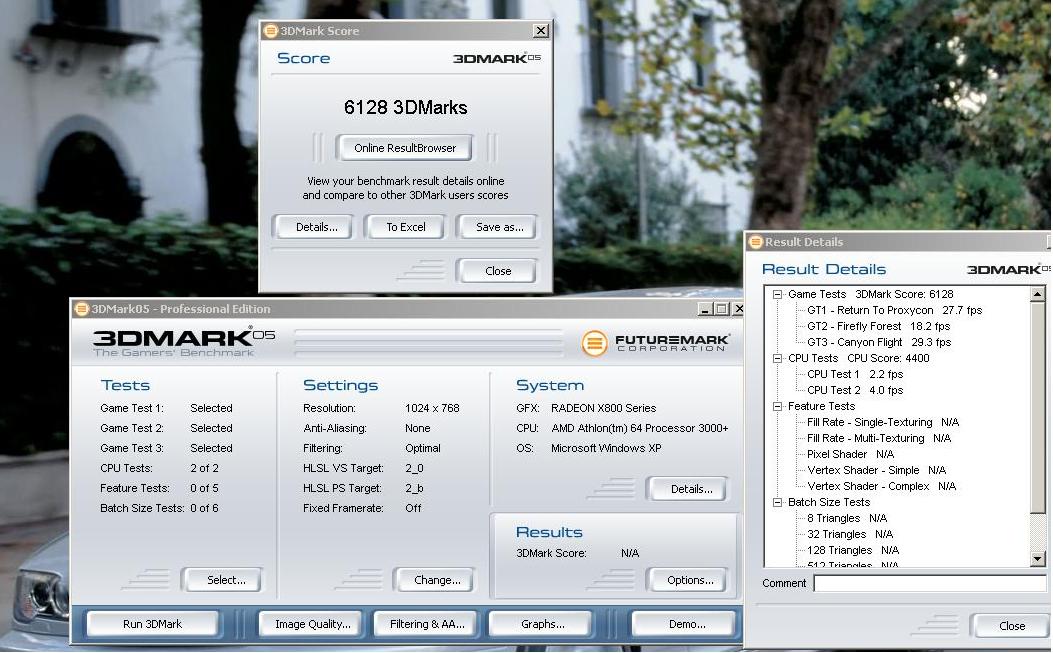Click the AMD Athlon(tm) 64 Processor 3000+ text
The image size is (1053, 653).
click(x=639, y=428)
